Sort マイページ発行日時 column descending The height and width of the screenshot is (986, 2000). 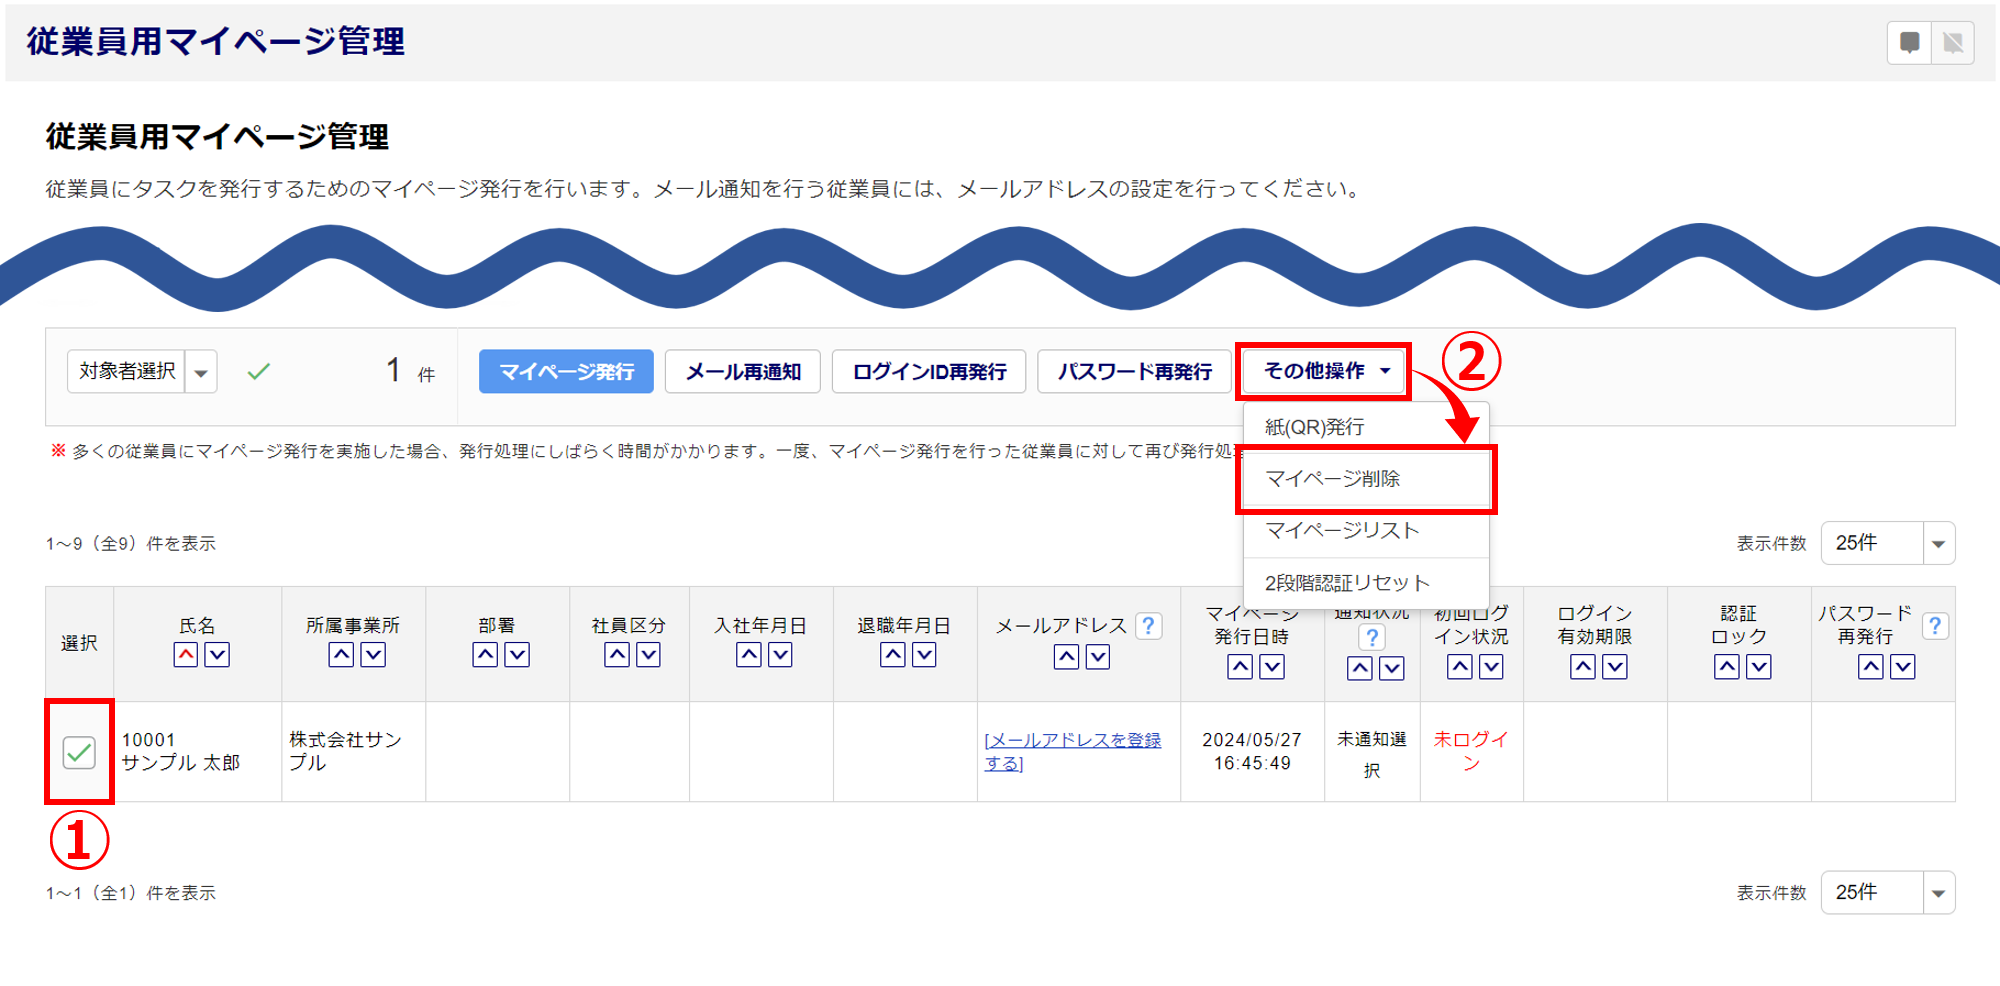pyautogui.click(x=1272, y=667)
